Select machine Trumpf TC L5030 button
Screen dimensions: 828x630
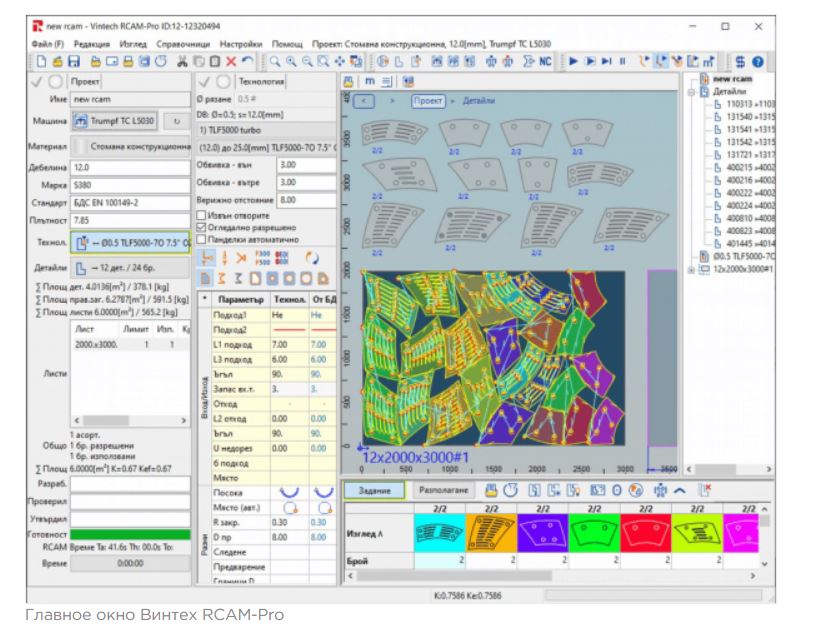point(114,121)
